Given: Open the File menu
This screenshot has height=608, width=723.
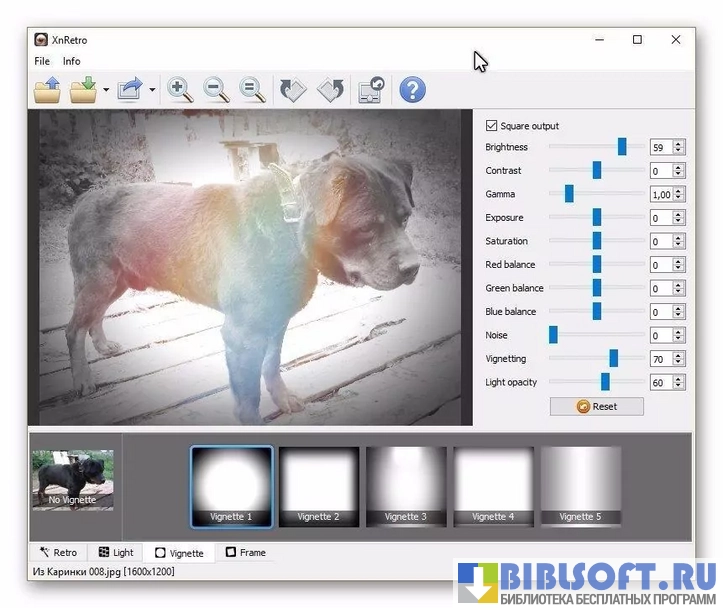Looking at the screenshot, I should pyautogui.click(x=42, y=61).
